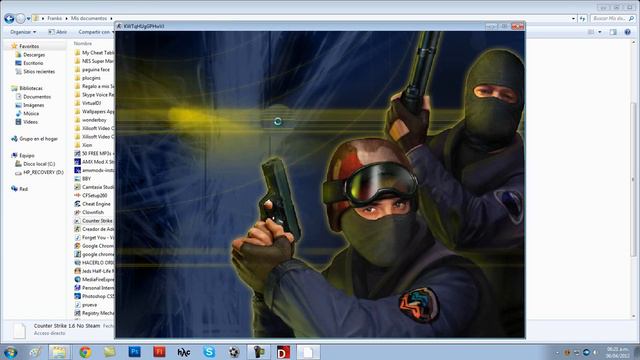The width and height of the screenshot is (640, 360).
Task: Open the Documentos library
Action: click(37, 97)
